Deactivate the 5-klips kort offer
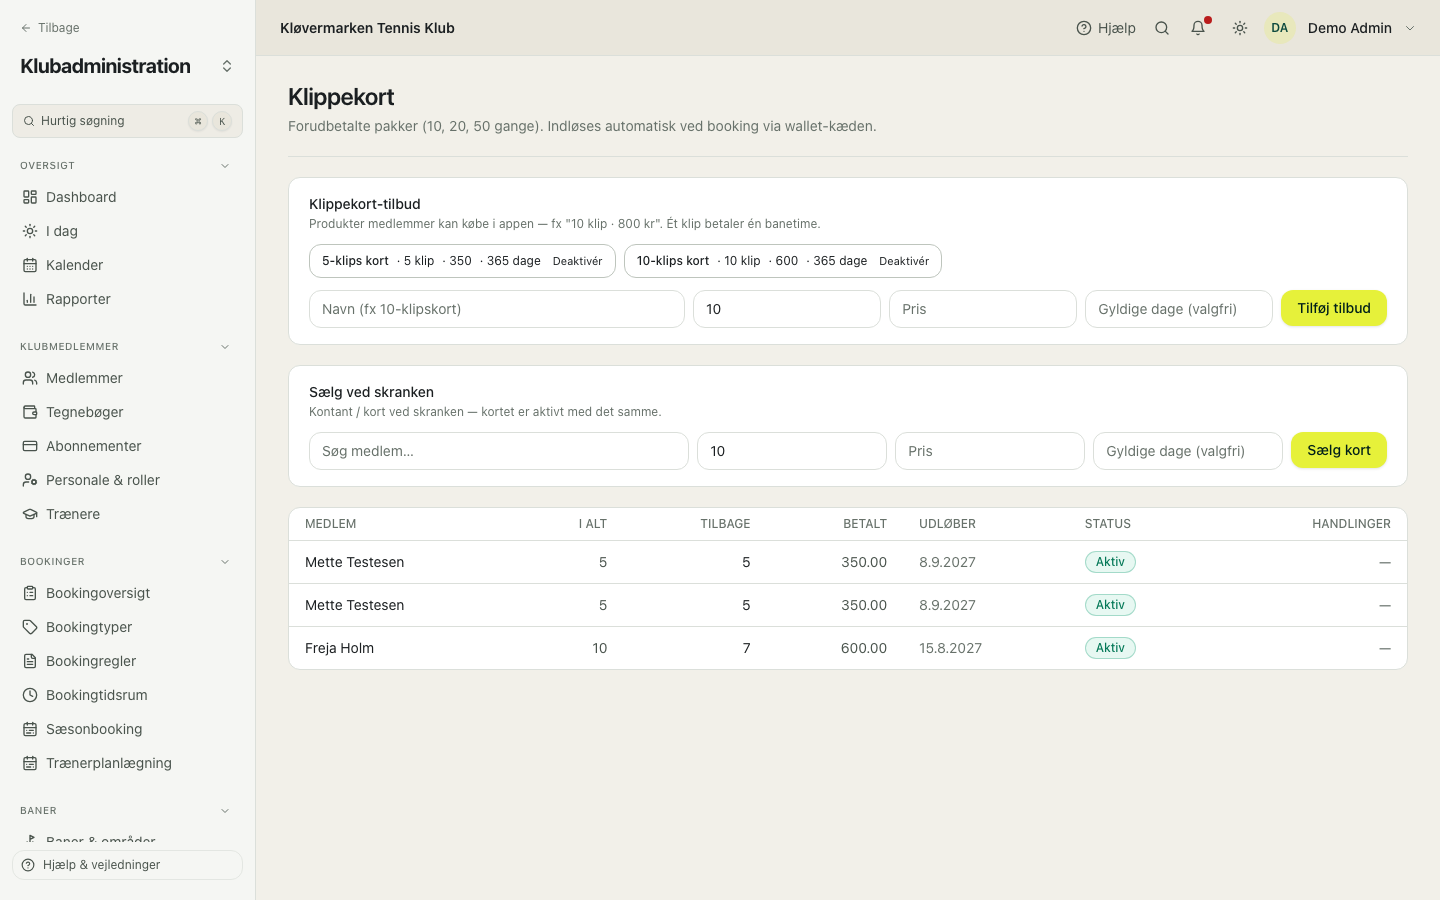This screenshot has height=900, width=1440. click(577, 261)
